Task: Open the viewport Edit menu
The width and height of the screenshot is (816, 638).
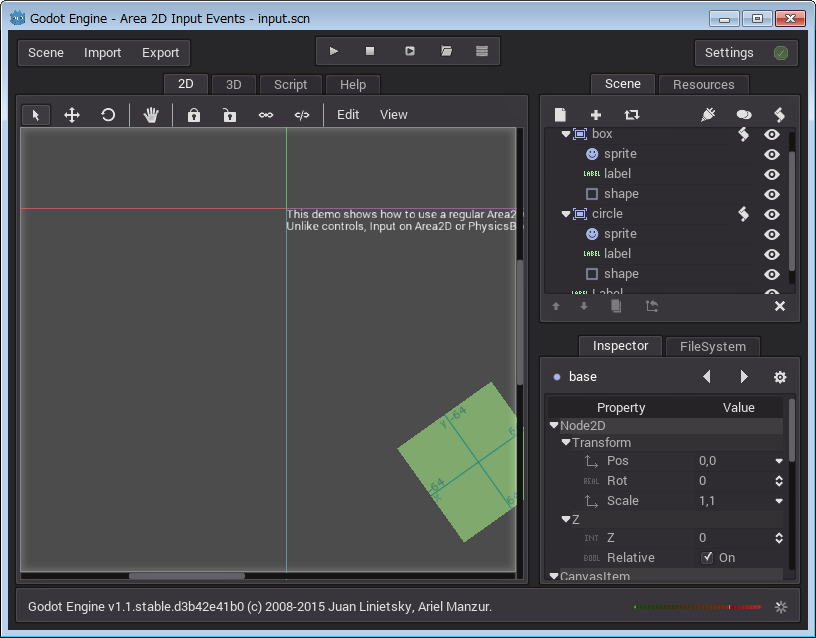Action: tap(348, 114)
